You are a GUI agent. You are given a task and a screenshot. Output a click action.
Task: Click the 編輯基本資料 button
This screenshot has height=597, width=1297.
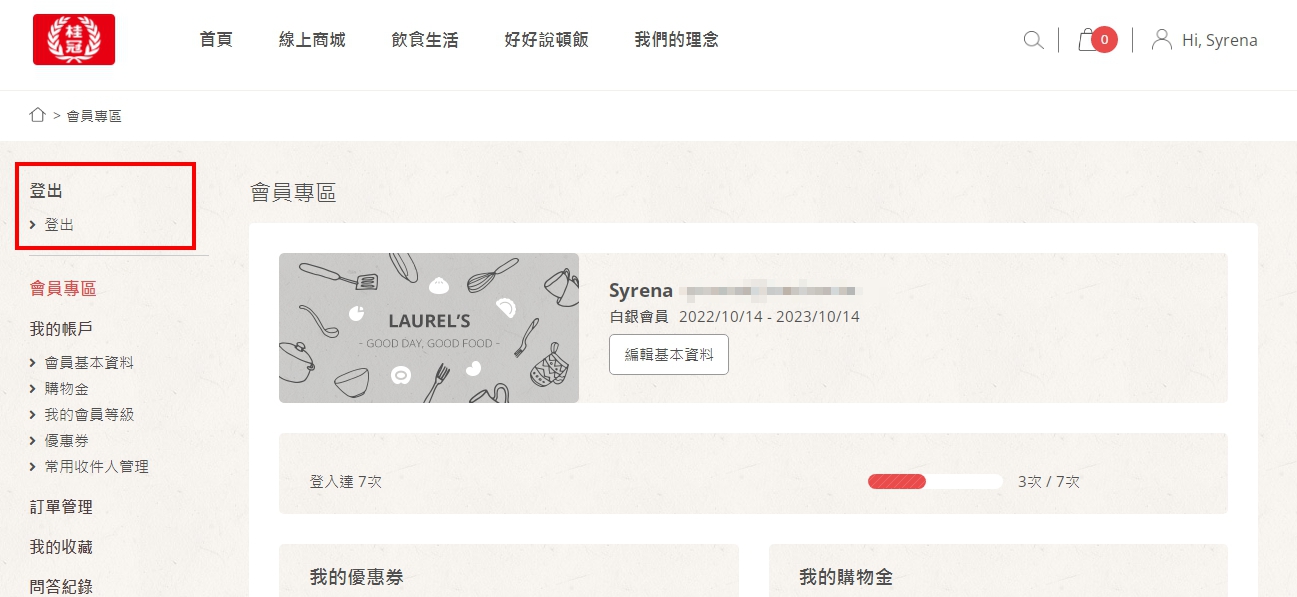tap(669, 355)
